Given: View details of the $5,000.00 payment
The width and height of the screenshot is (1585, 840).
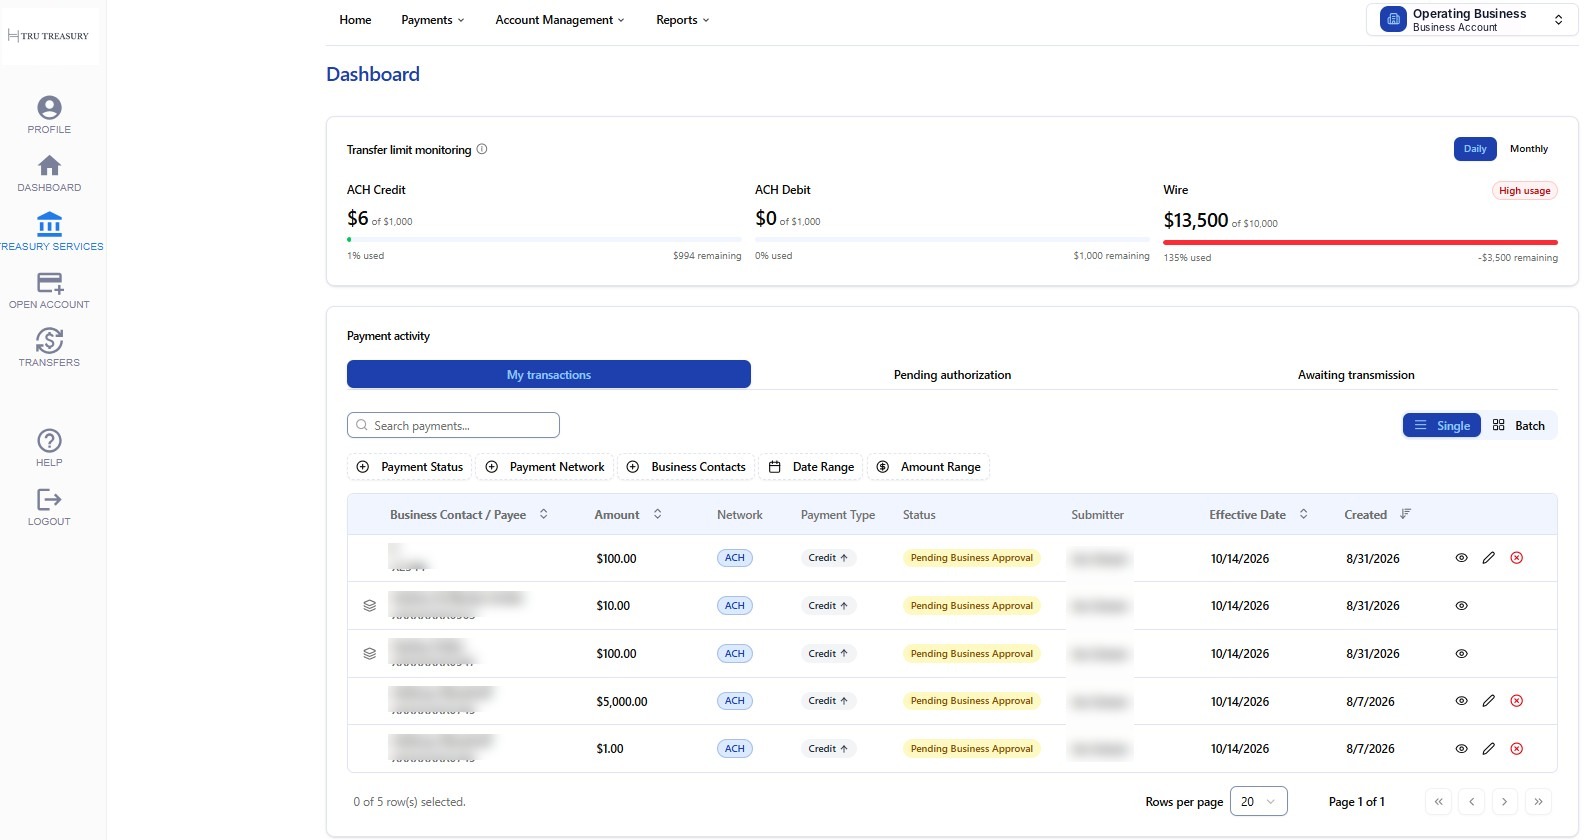Looking at the screenshot, I should (x=1461, y=701).
